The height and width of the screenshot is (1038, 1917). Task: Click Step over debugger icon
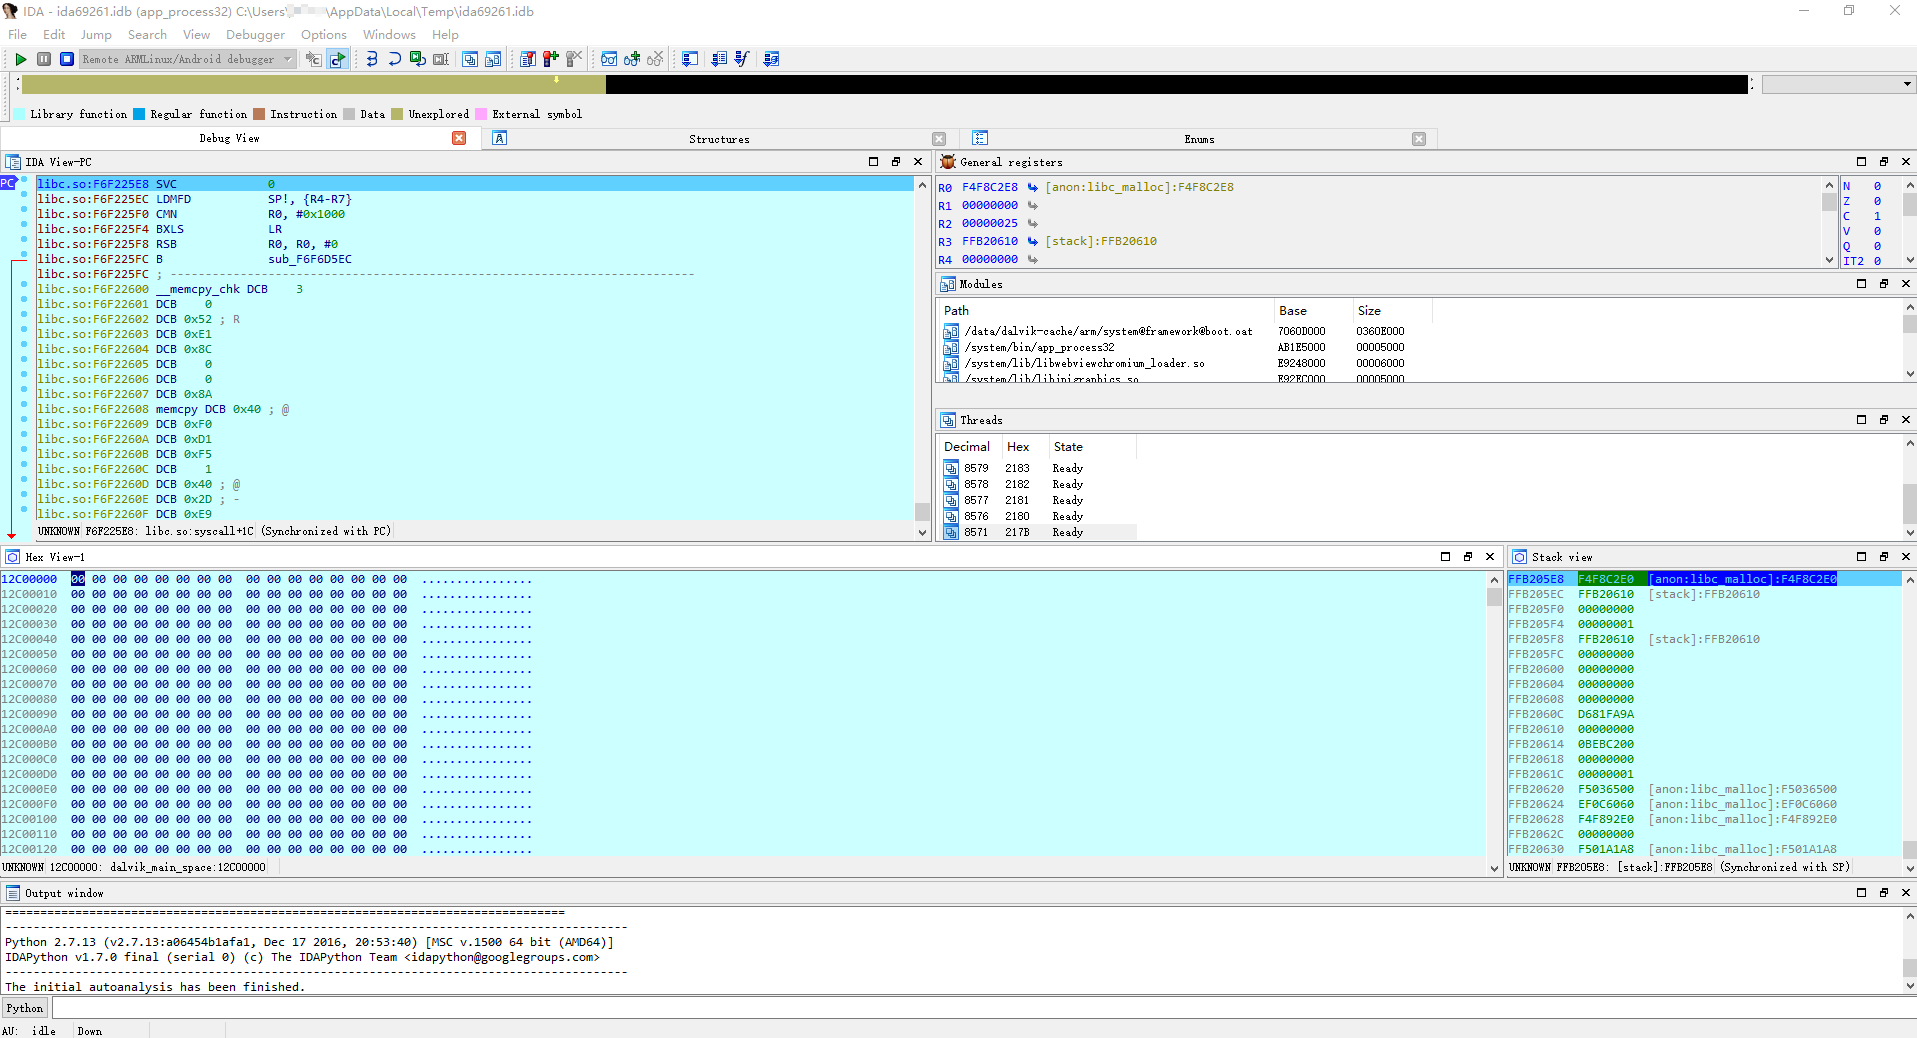click(x=395, y=59)
